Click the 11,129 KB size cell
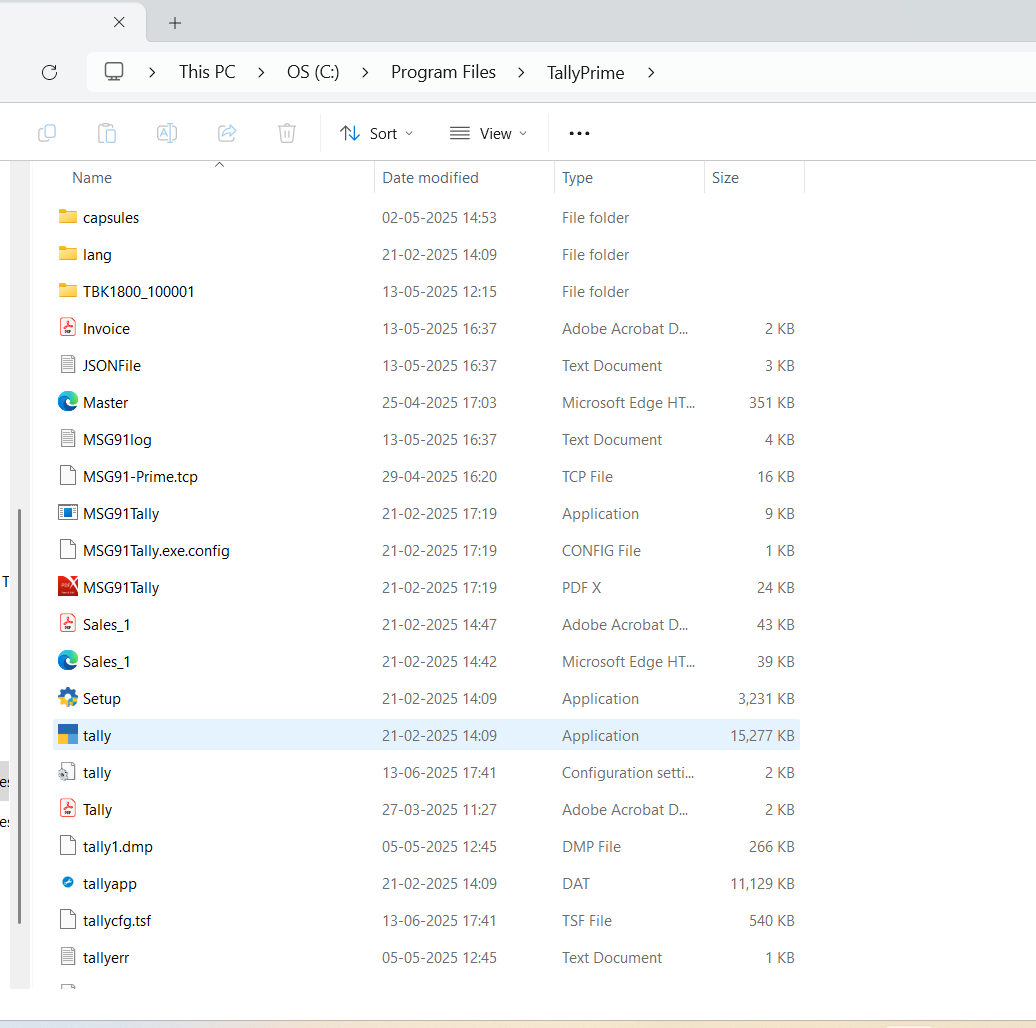Image resolution: width=1036 pixels, height=1028 pixels. tap(762, 883)
